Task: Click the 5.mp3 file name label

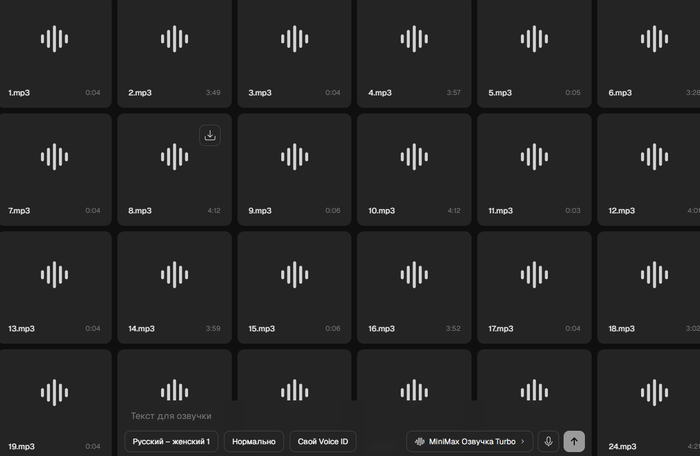Action: pos(500,93)
